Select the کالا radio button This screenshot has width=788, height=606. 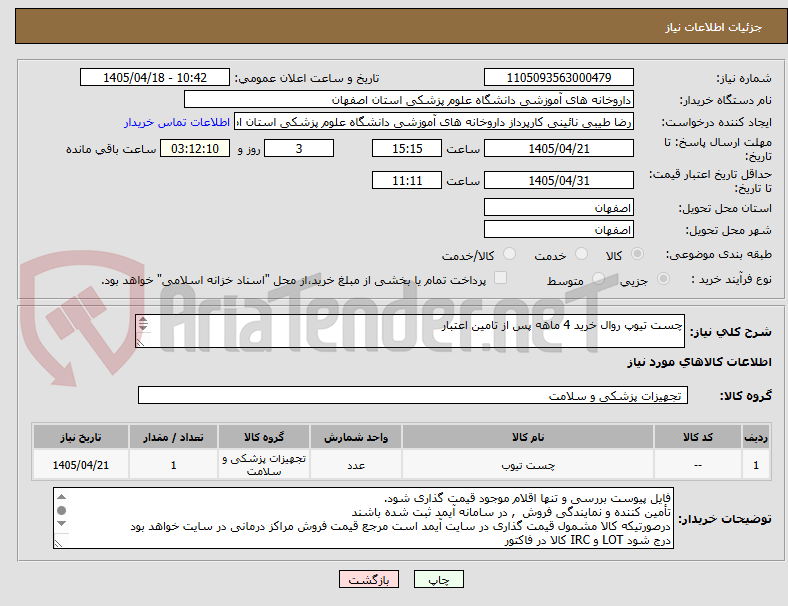coord(637,254)
